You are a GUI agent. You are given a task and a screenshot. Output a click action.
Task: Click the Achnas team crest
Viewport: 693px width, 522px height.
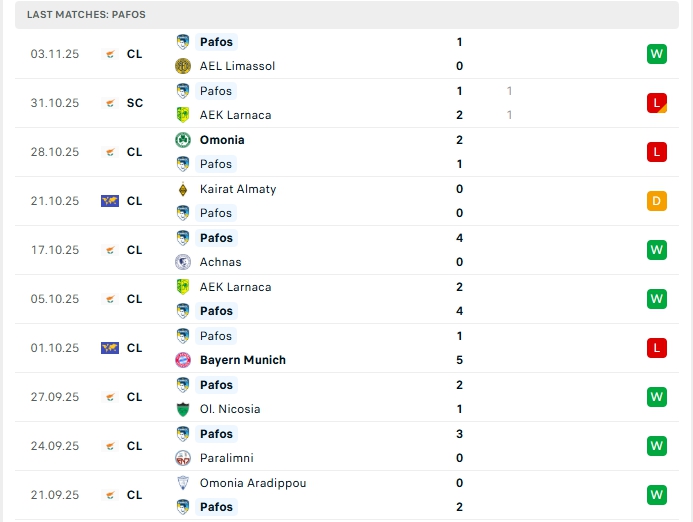[x=183, y=262]
